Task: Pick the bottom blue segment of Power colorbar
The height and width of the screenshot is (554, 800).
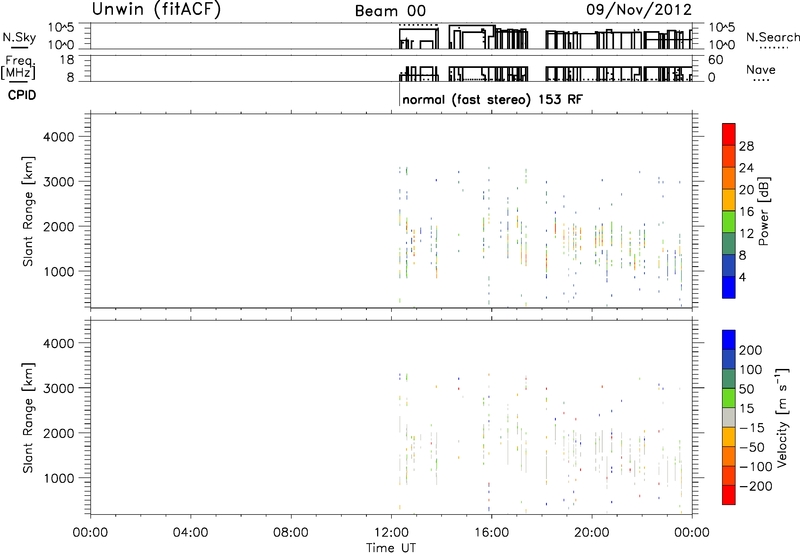Action: (x=729, y=287)
